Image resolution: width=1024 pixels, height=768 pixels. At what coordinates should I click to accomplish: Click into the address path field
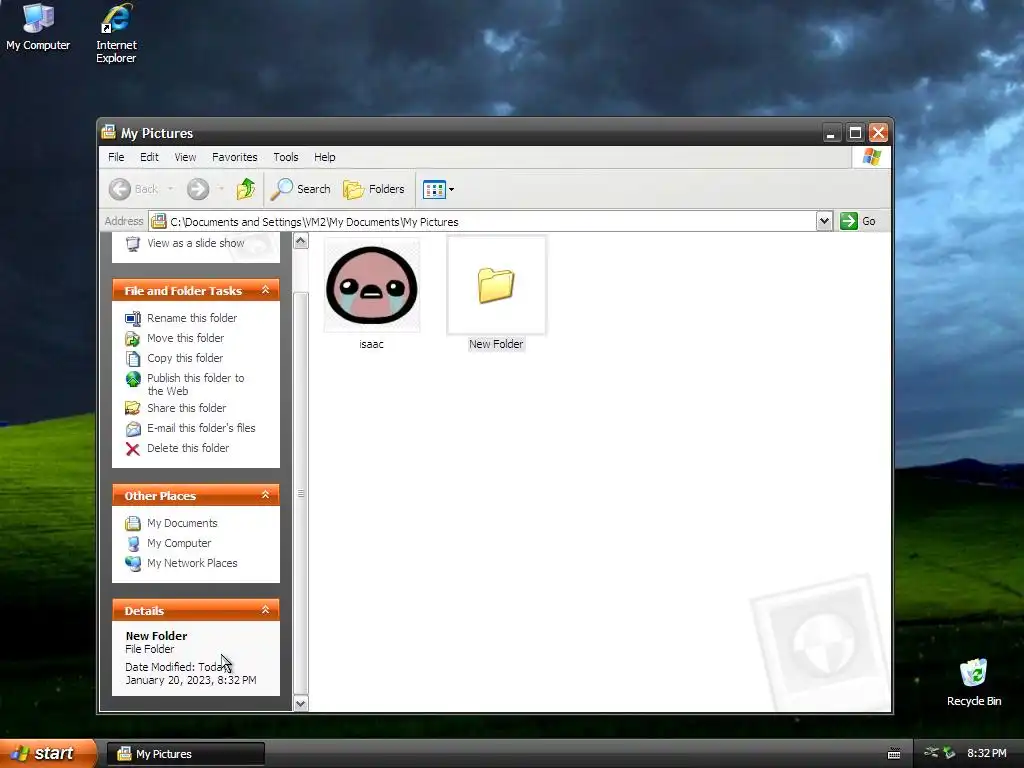point(483,222)
